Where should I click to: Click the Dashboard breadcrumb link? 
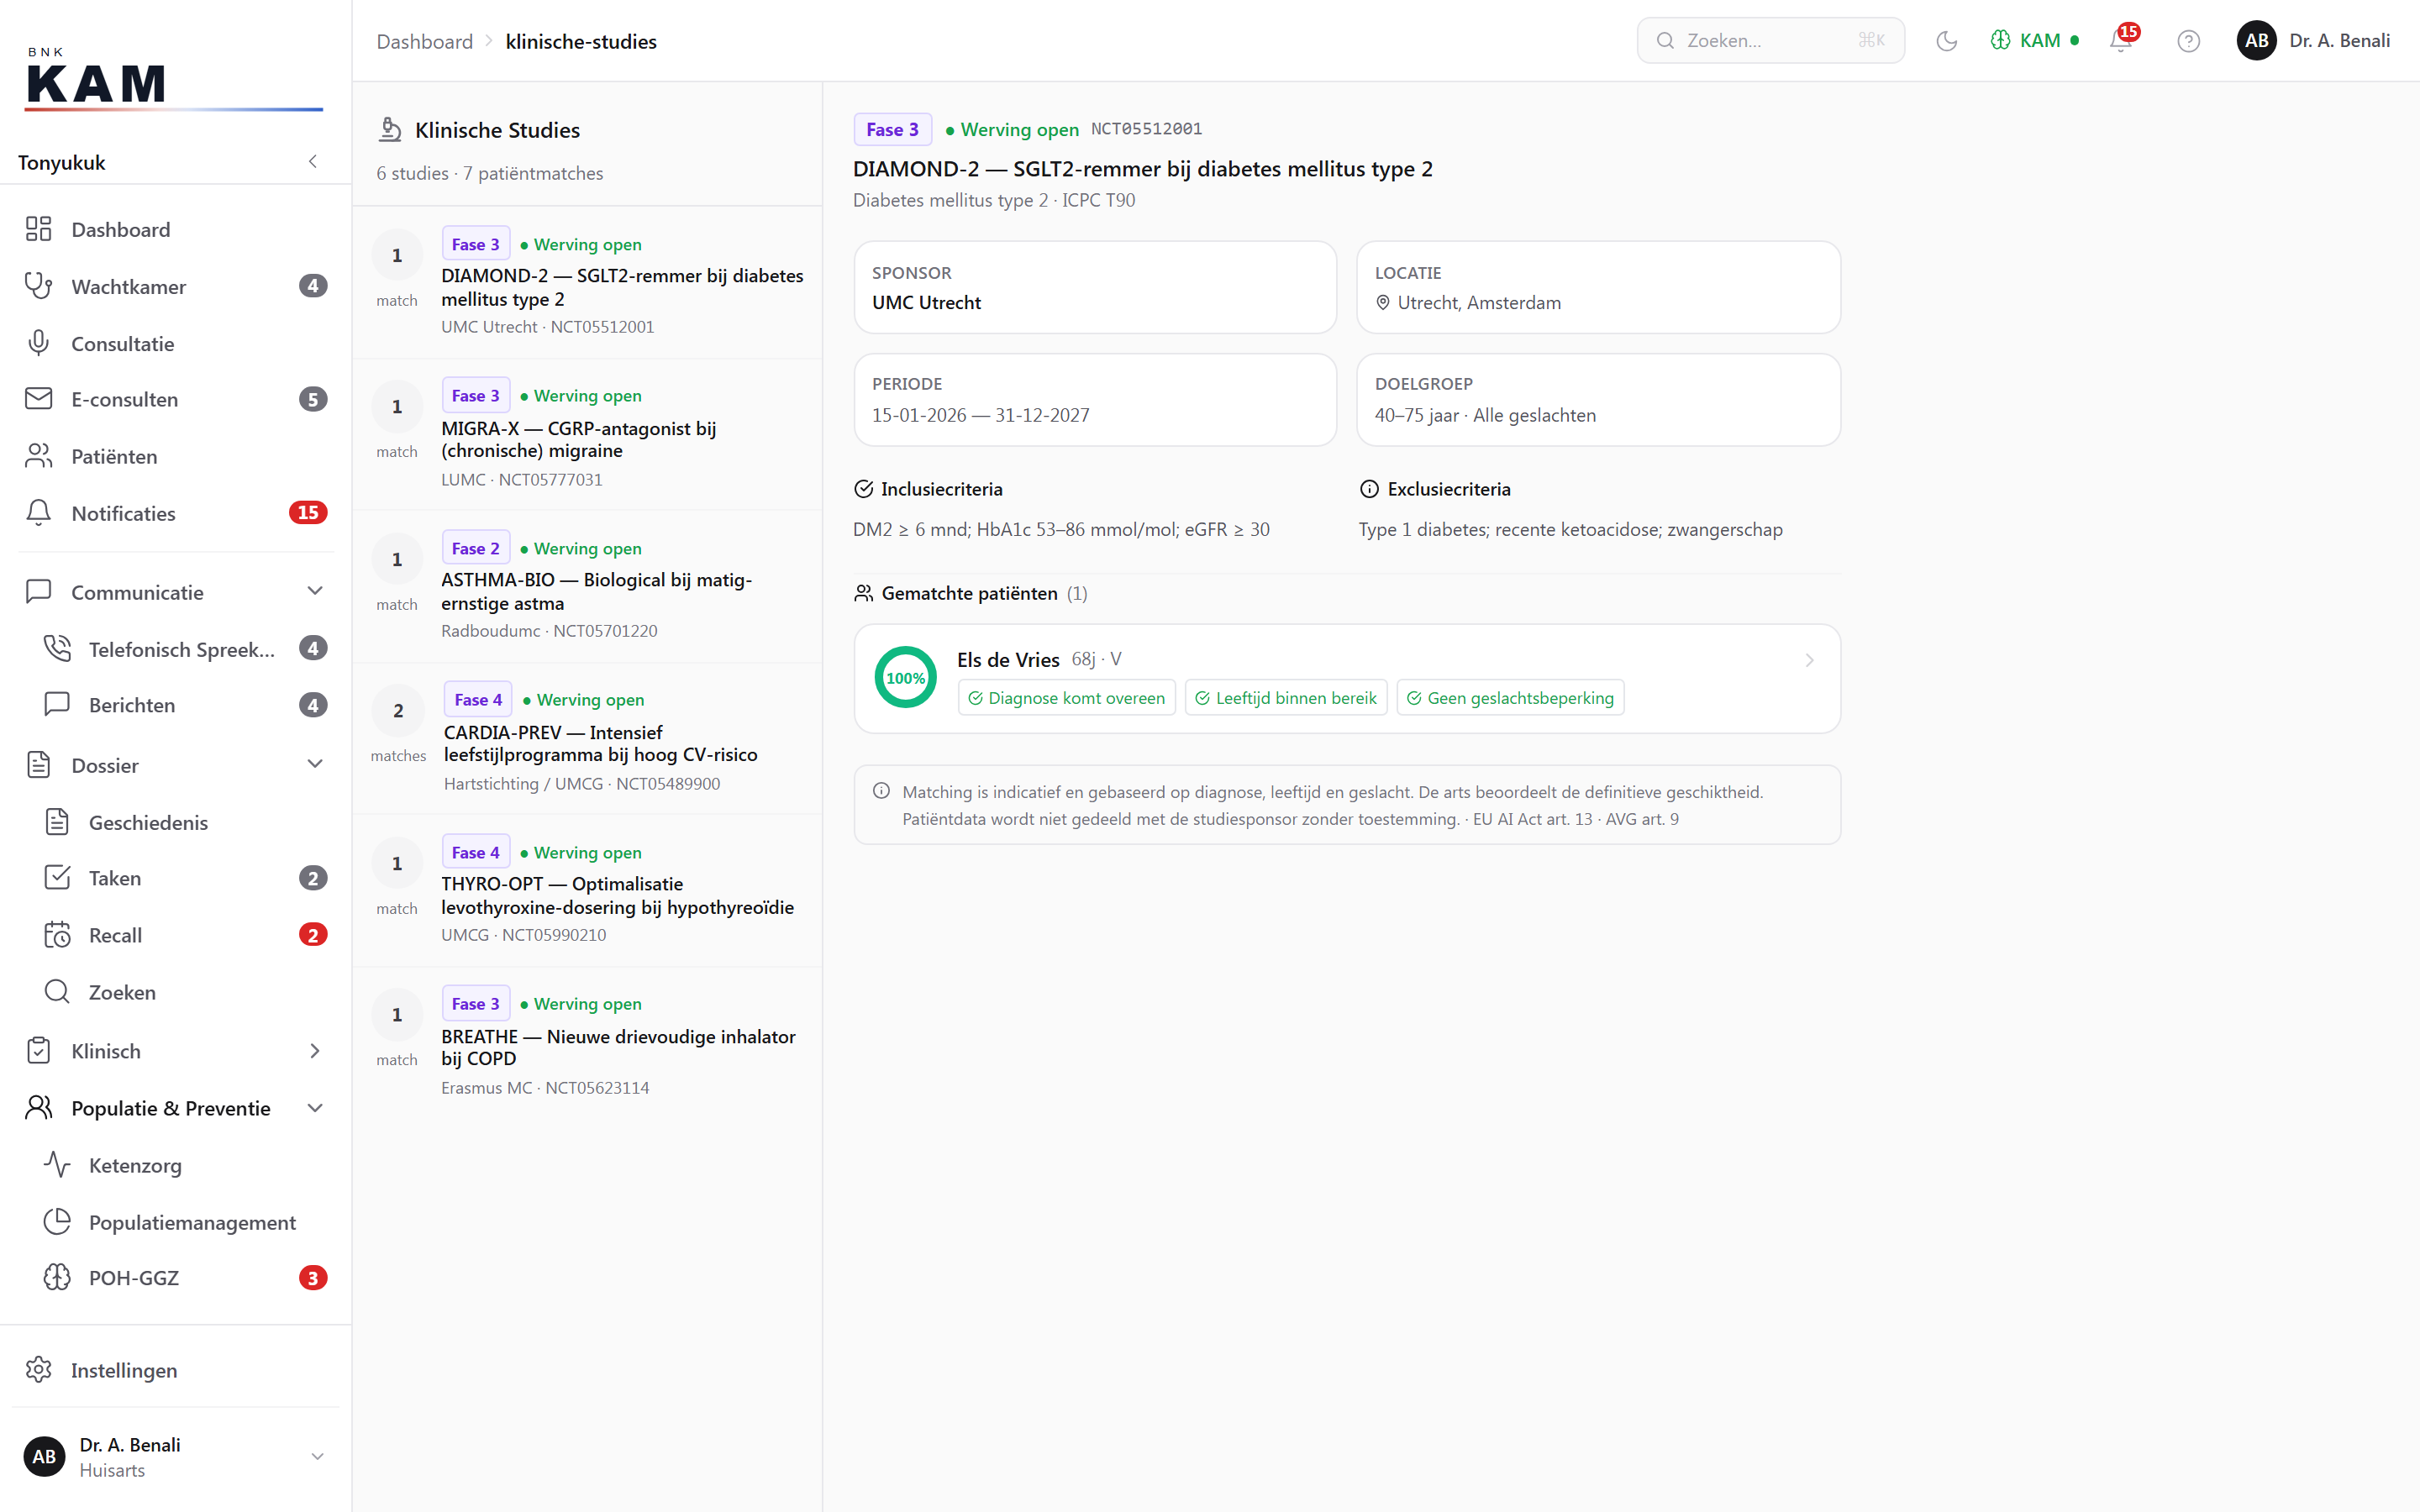point(424,41)
